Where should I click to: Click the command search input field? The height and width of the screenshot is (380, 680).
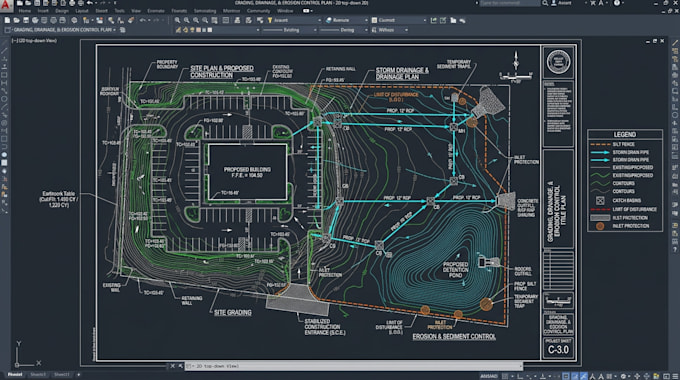[x=510, y=3]
